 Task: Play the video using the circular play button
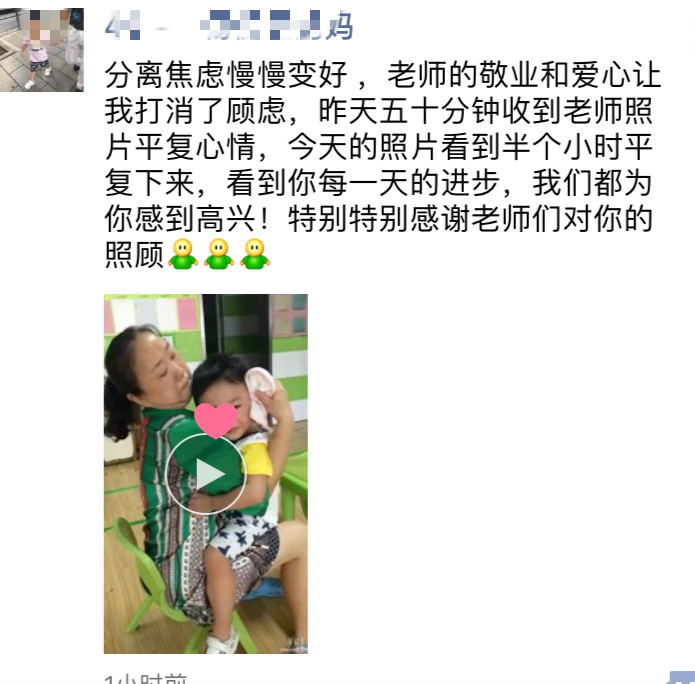point(206,474)
